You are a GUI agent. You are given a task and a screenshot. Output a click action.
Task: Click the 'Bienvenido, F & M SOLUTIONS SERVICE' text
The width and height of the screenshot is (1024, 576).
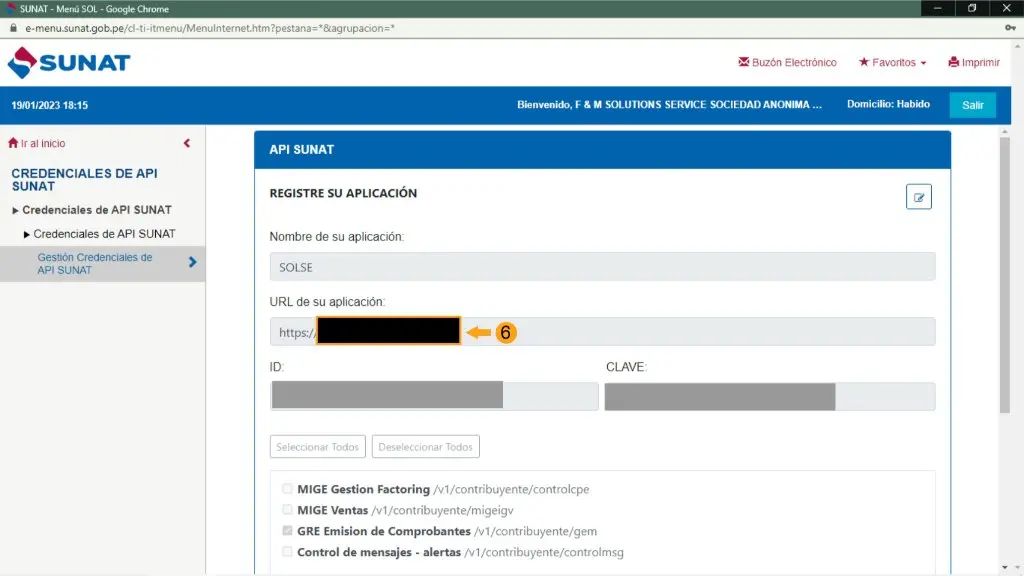tap(669, 104)
